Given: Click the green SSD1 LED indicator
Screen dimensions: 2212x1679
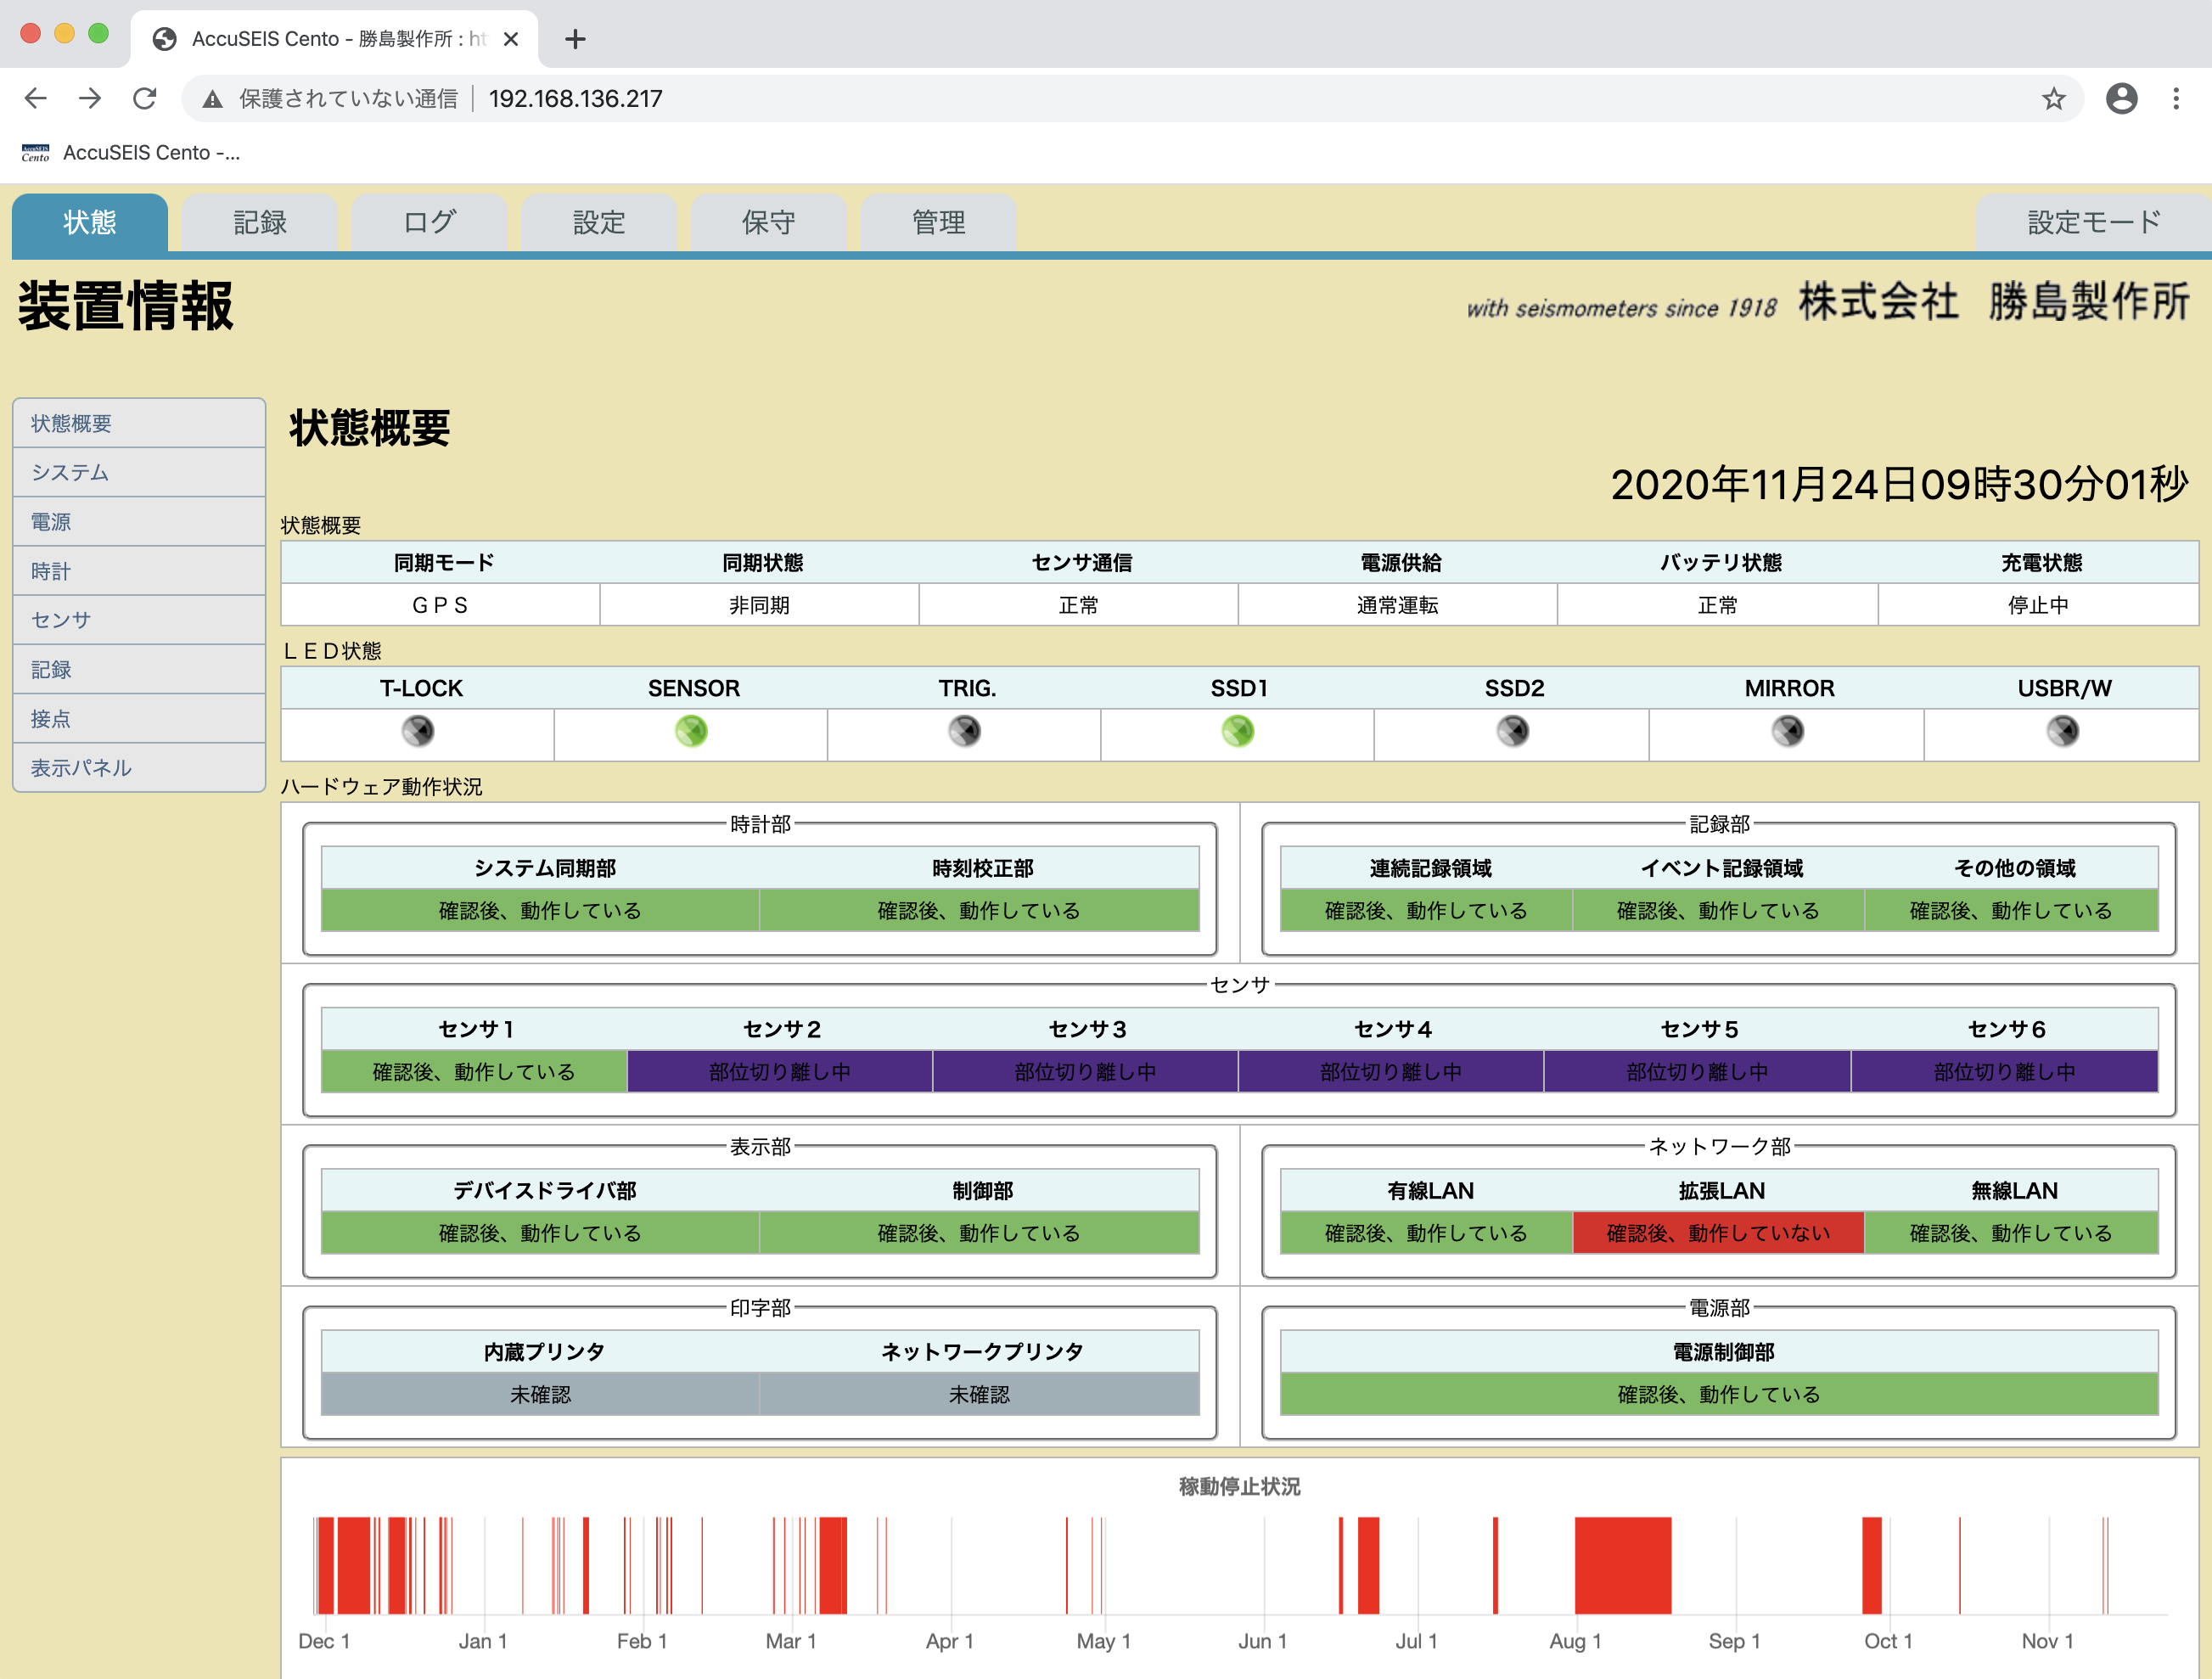Looking at the screenshot, I should (1238, 731).
